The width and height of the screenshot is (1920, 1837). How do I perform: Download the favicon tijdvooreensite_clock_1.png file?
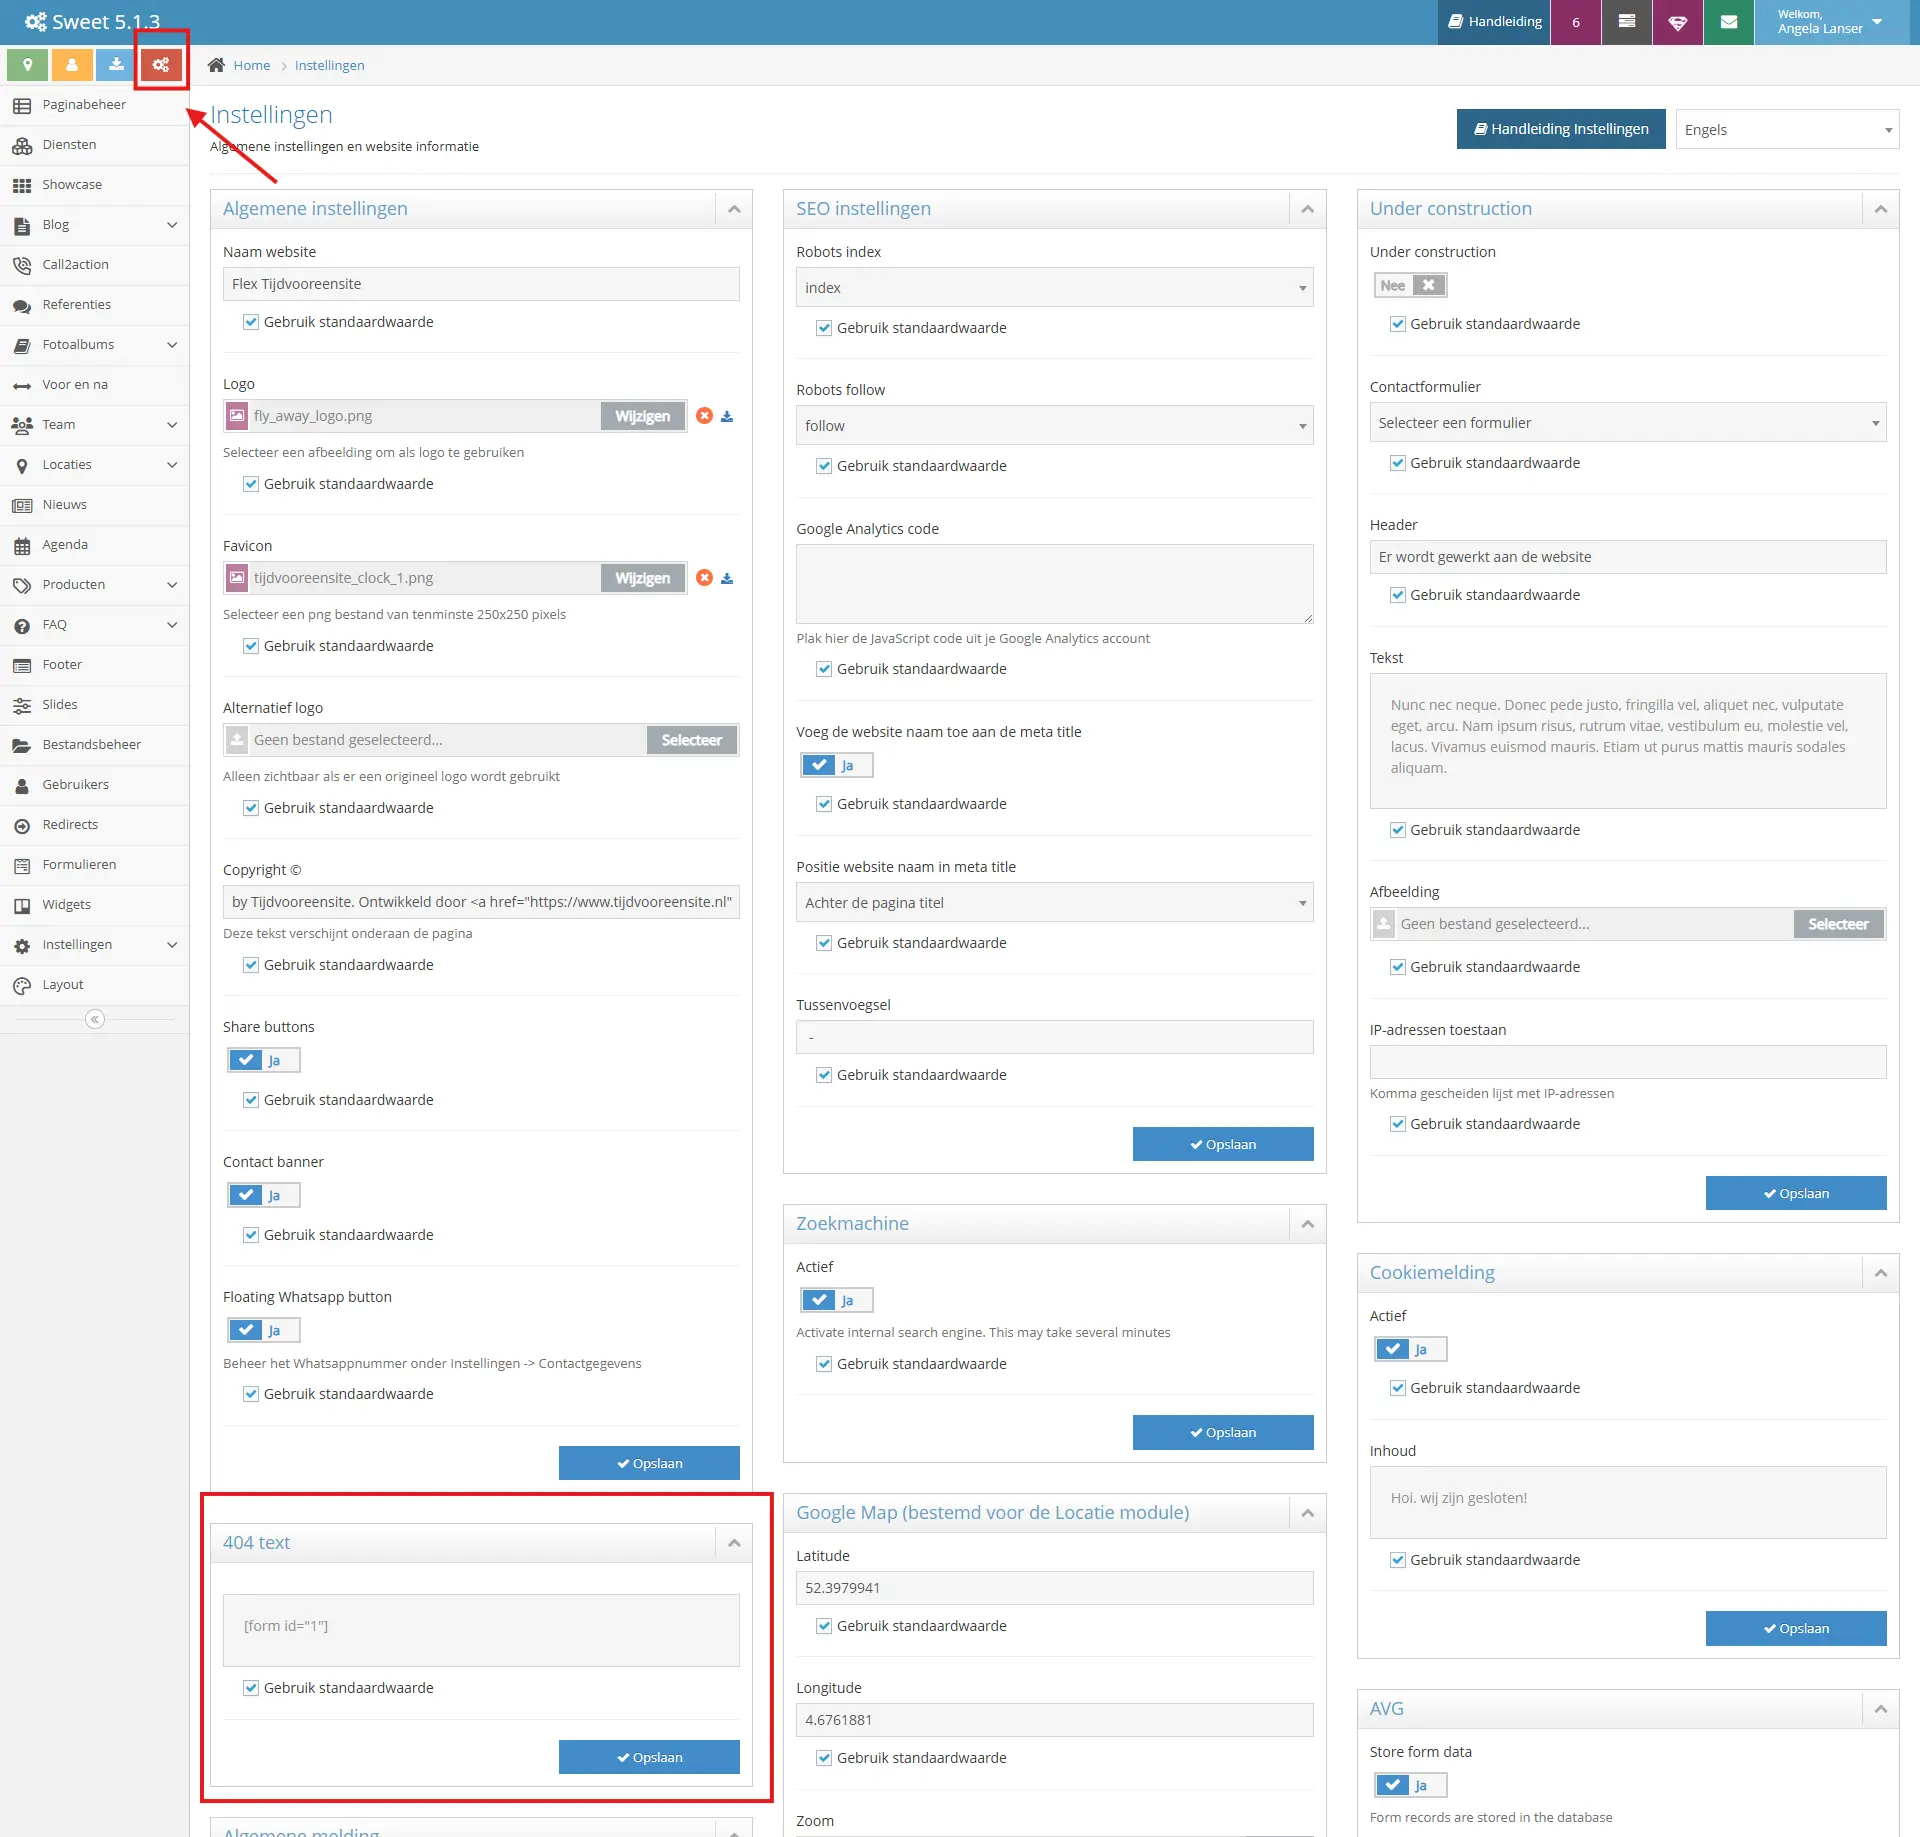(727, 578)
